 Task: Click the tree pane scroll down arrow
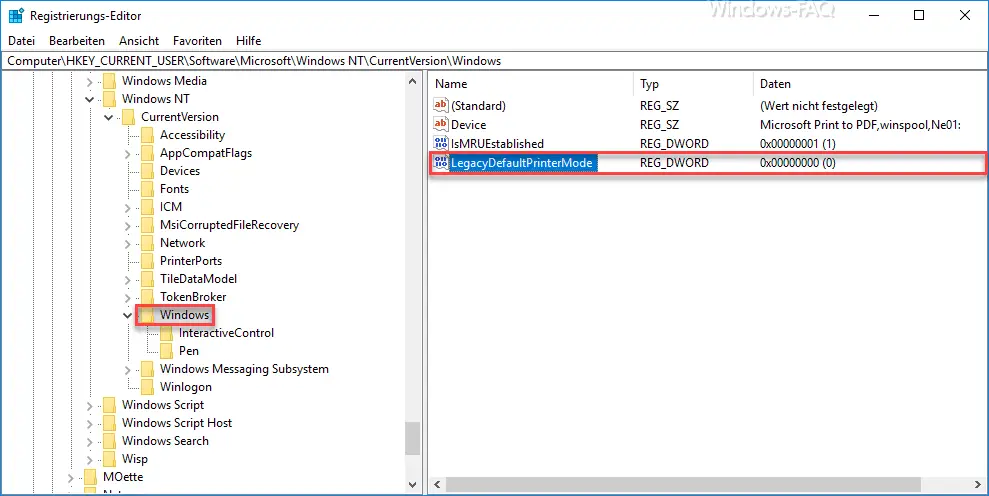tap(413, 485)
